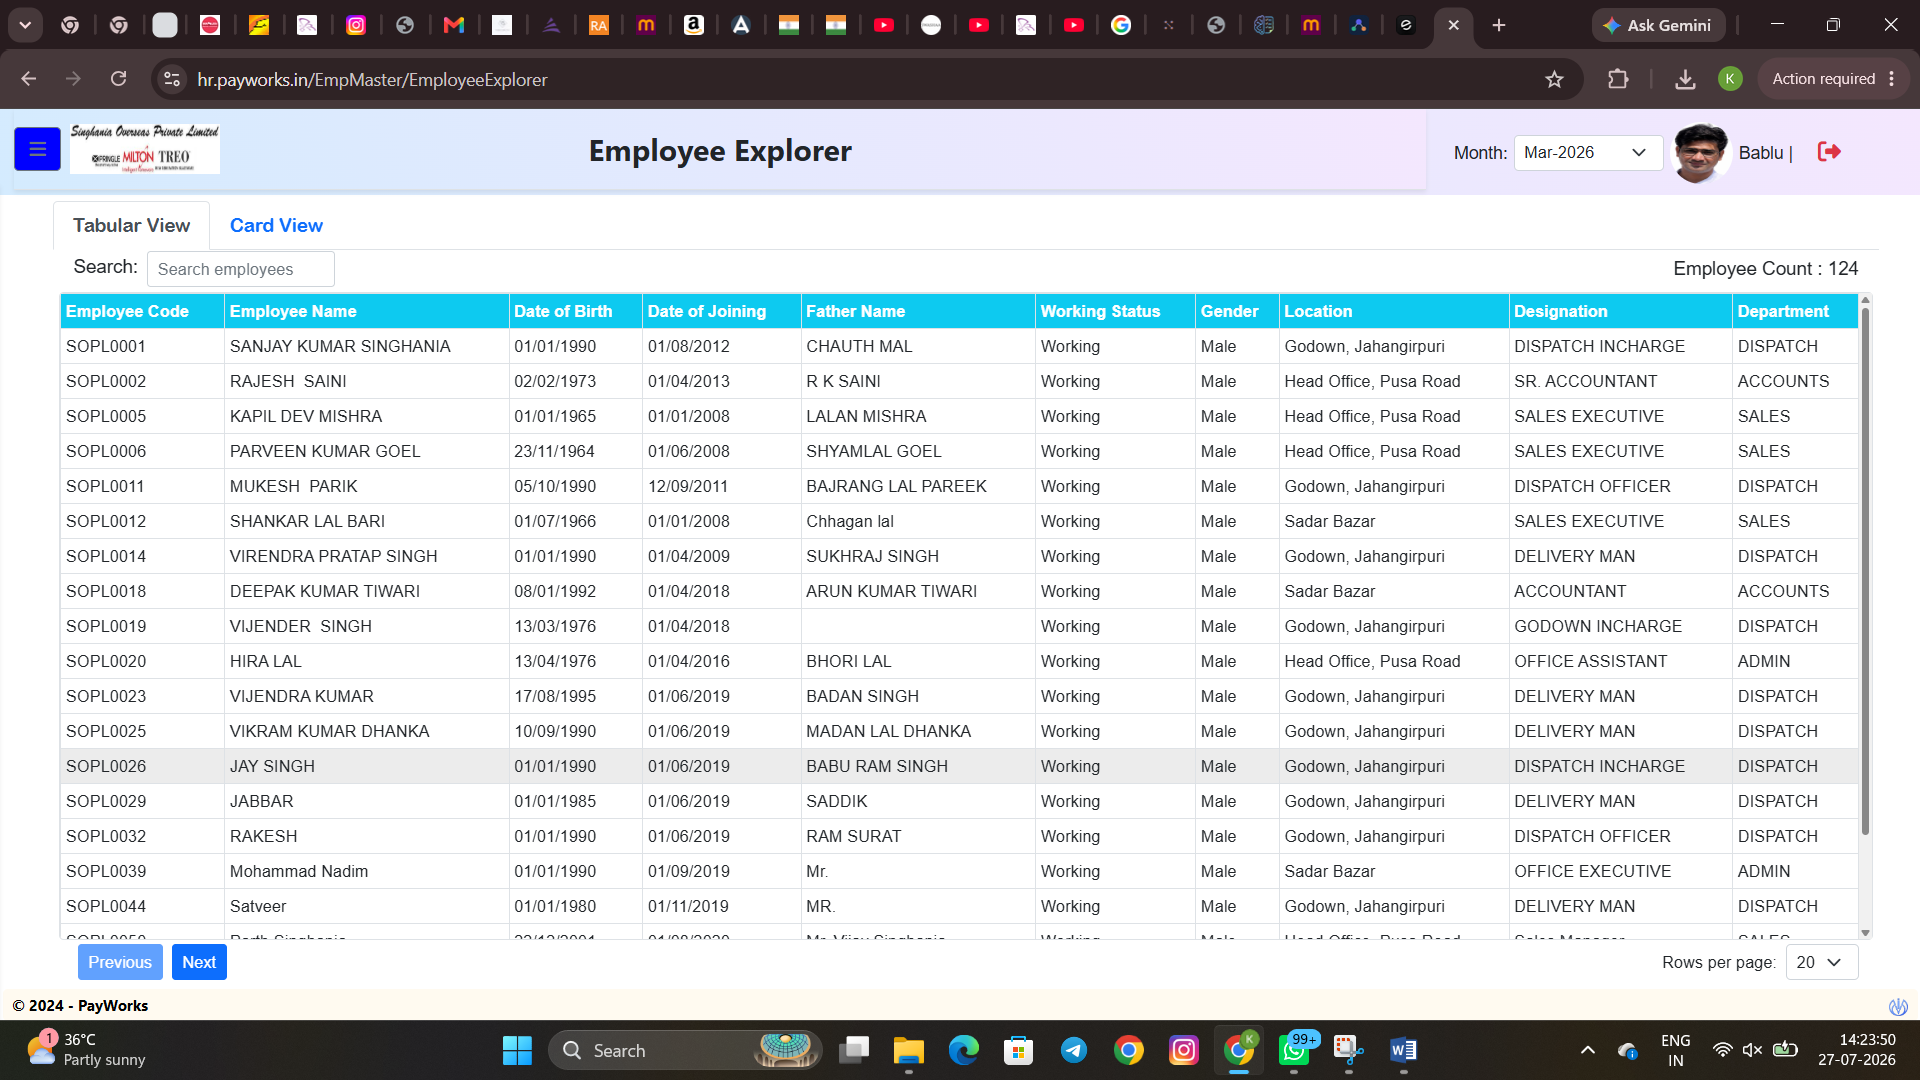View site information icon in address bar
Image resolution: width=1920 pixels, height=1080 pixels.
(172, 79)
